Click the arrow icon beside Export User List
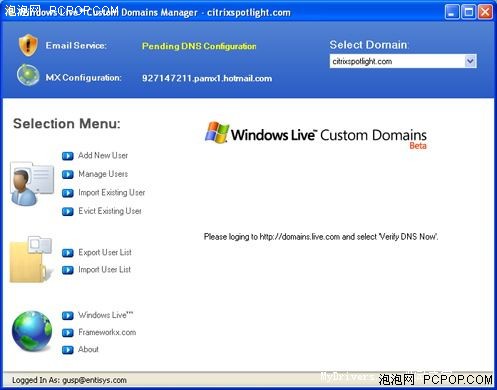This screenshot has height=390, width=497. [68, 253]
